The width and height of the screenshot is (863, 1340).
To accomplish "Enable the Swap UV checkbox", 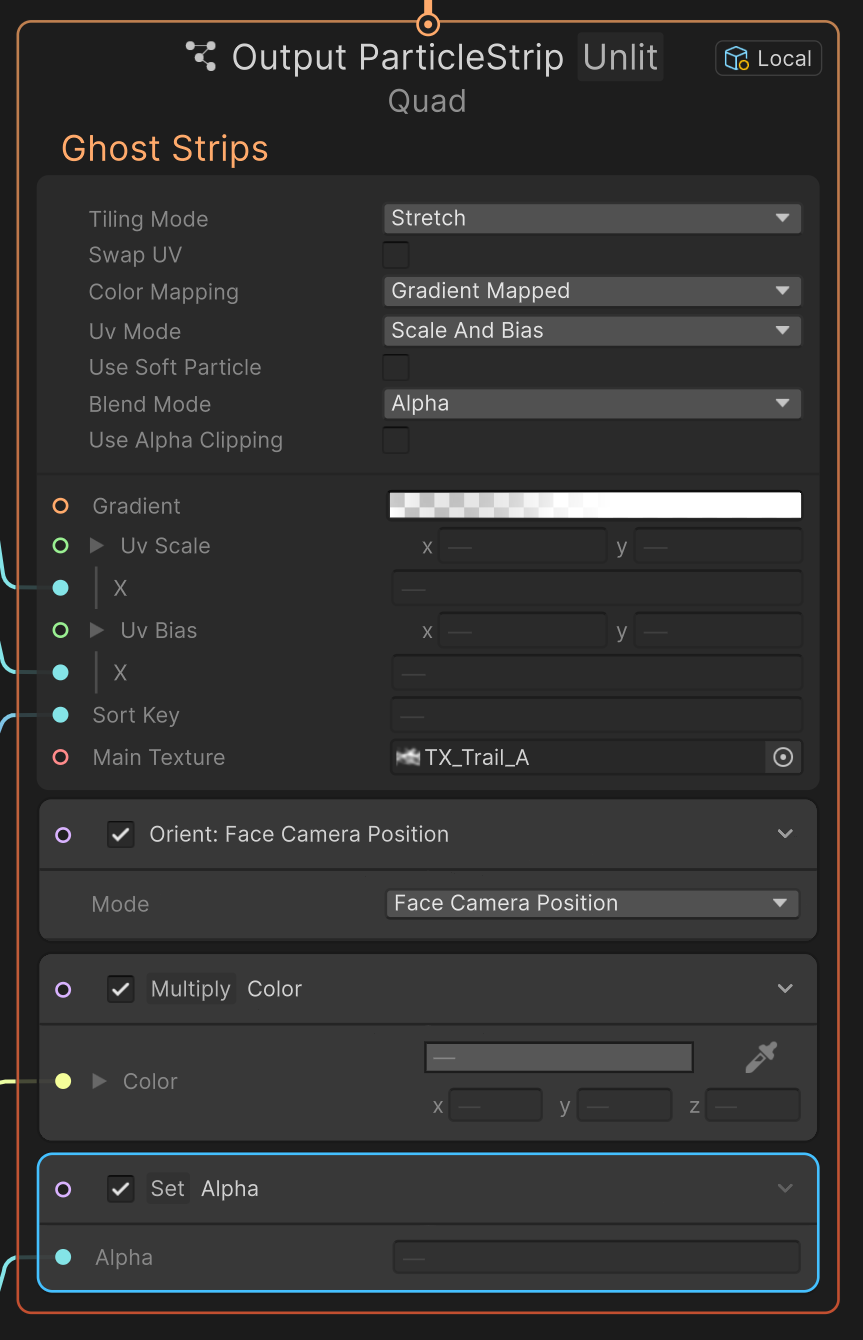I will (396, 255).
